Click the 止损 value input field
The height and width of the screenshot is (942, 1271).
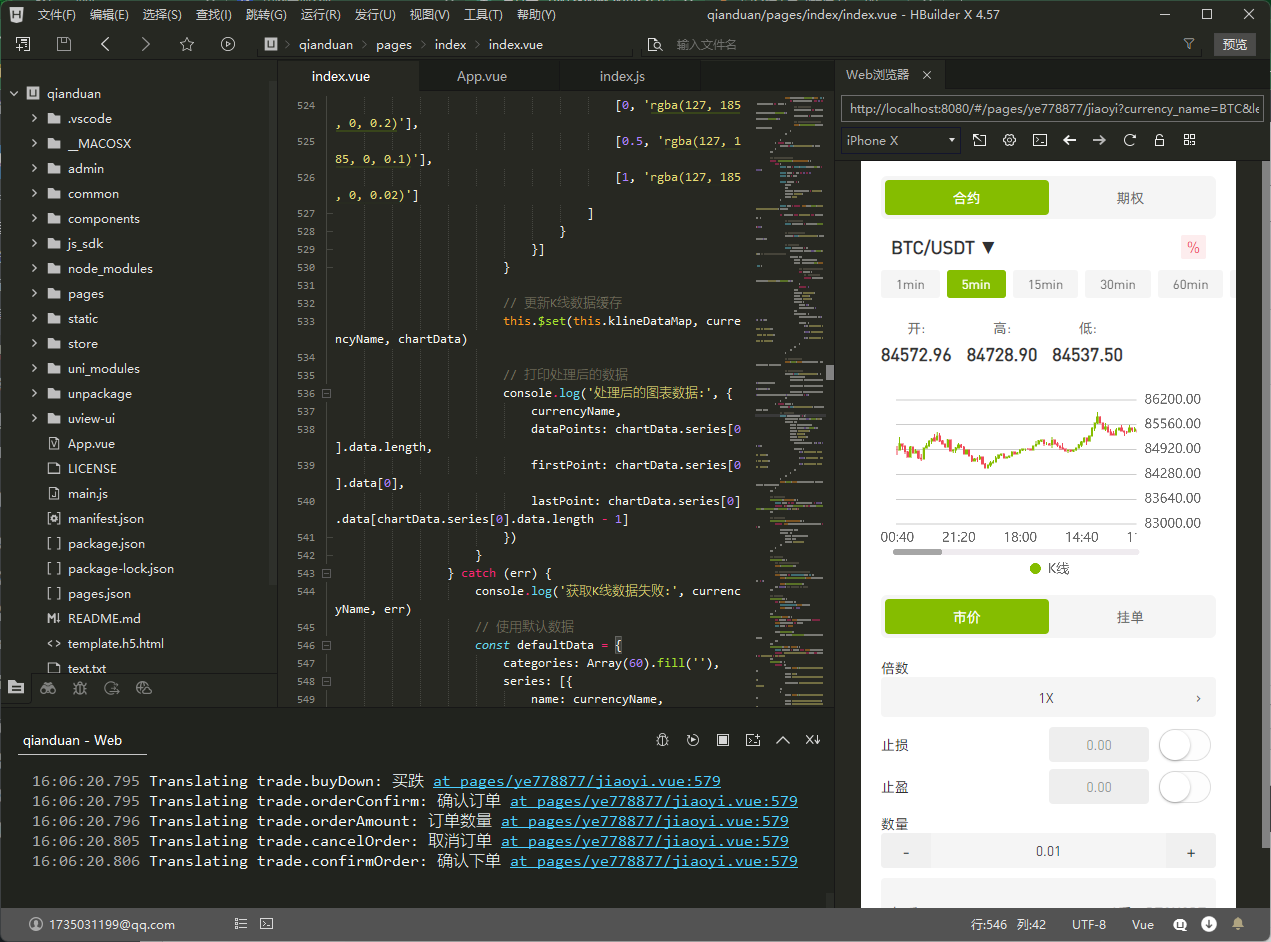(x=1098, y=745)
